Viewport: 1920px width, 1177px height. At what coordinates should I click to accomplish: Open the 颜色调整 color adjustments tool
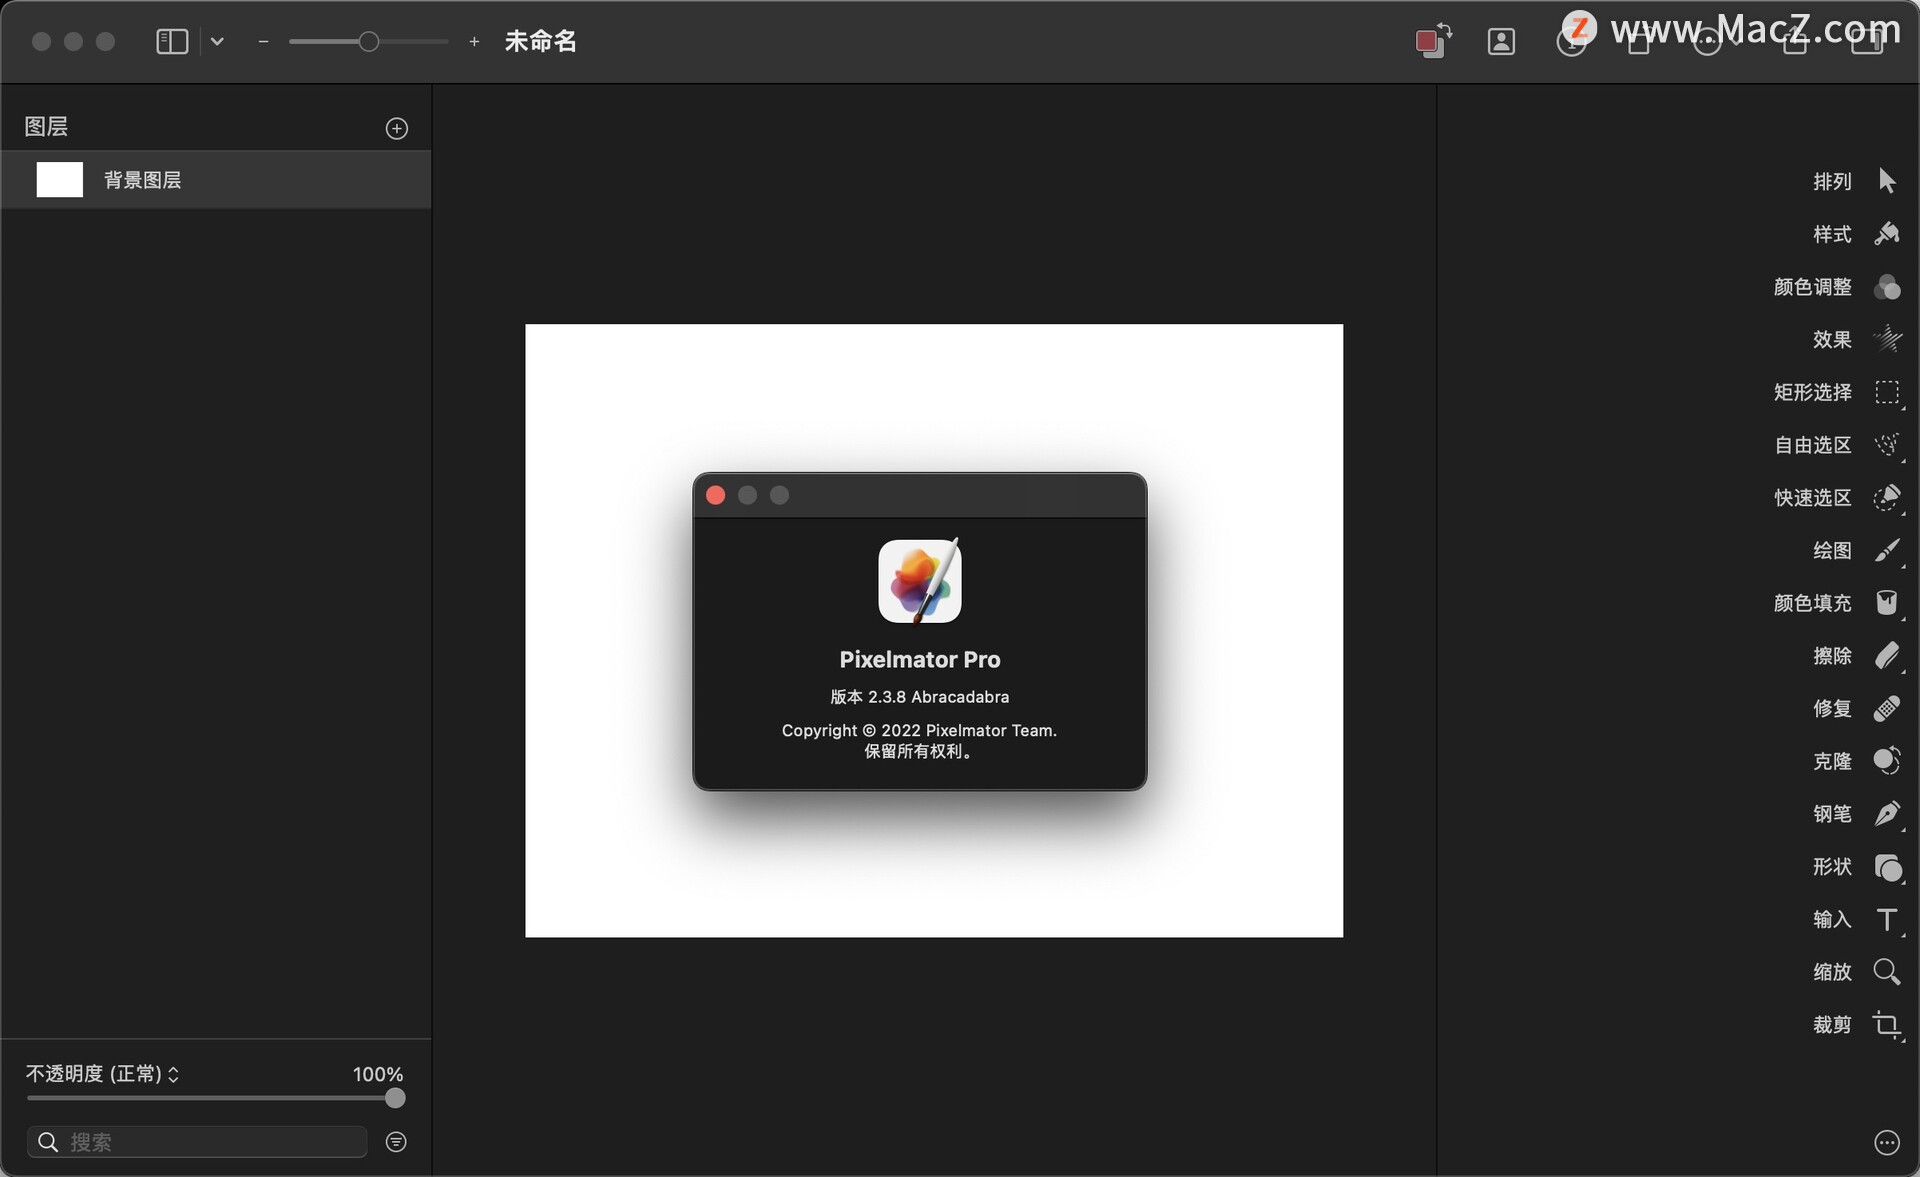click(1886, 287)
